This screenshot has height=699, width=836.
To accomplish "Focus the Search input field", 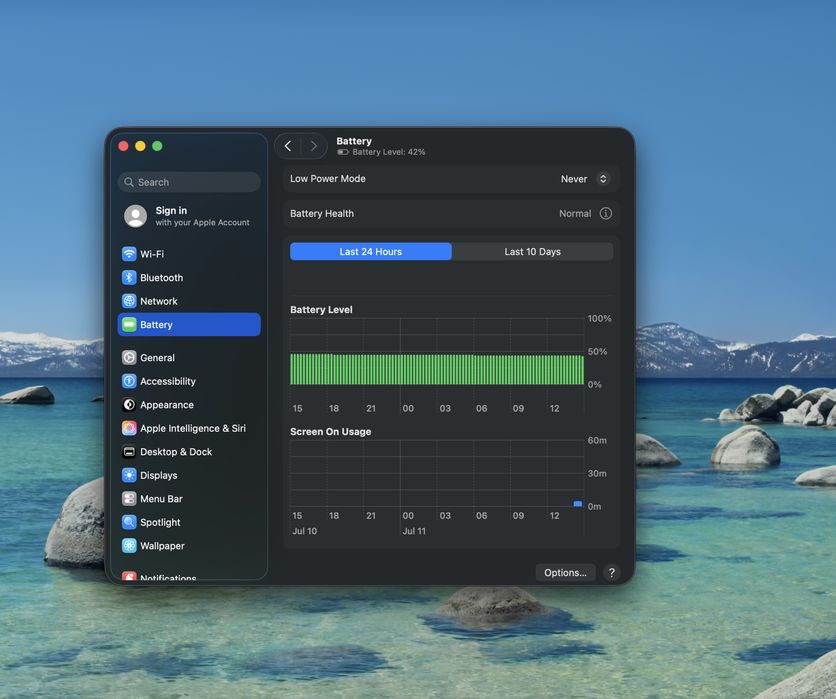I will (189, 182).
